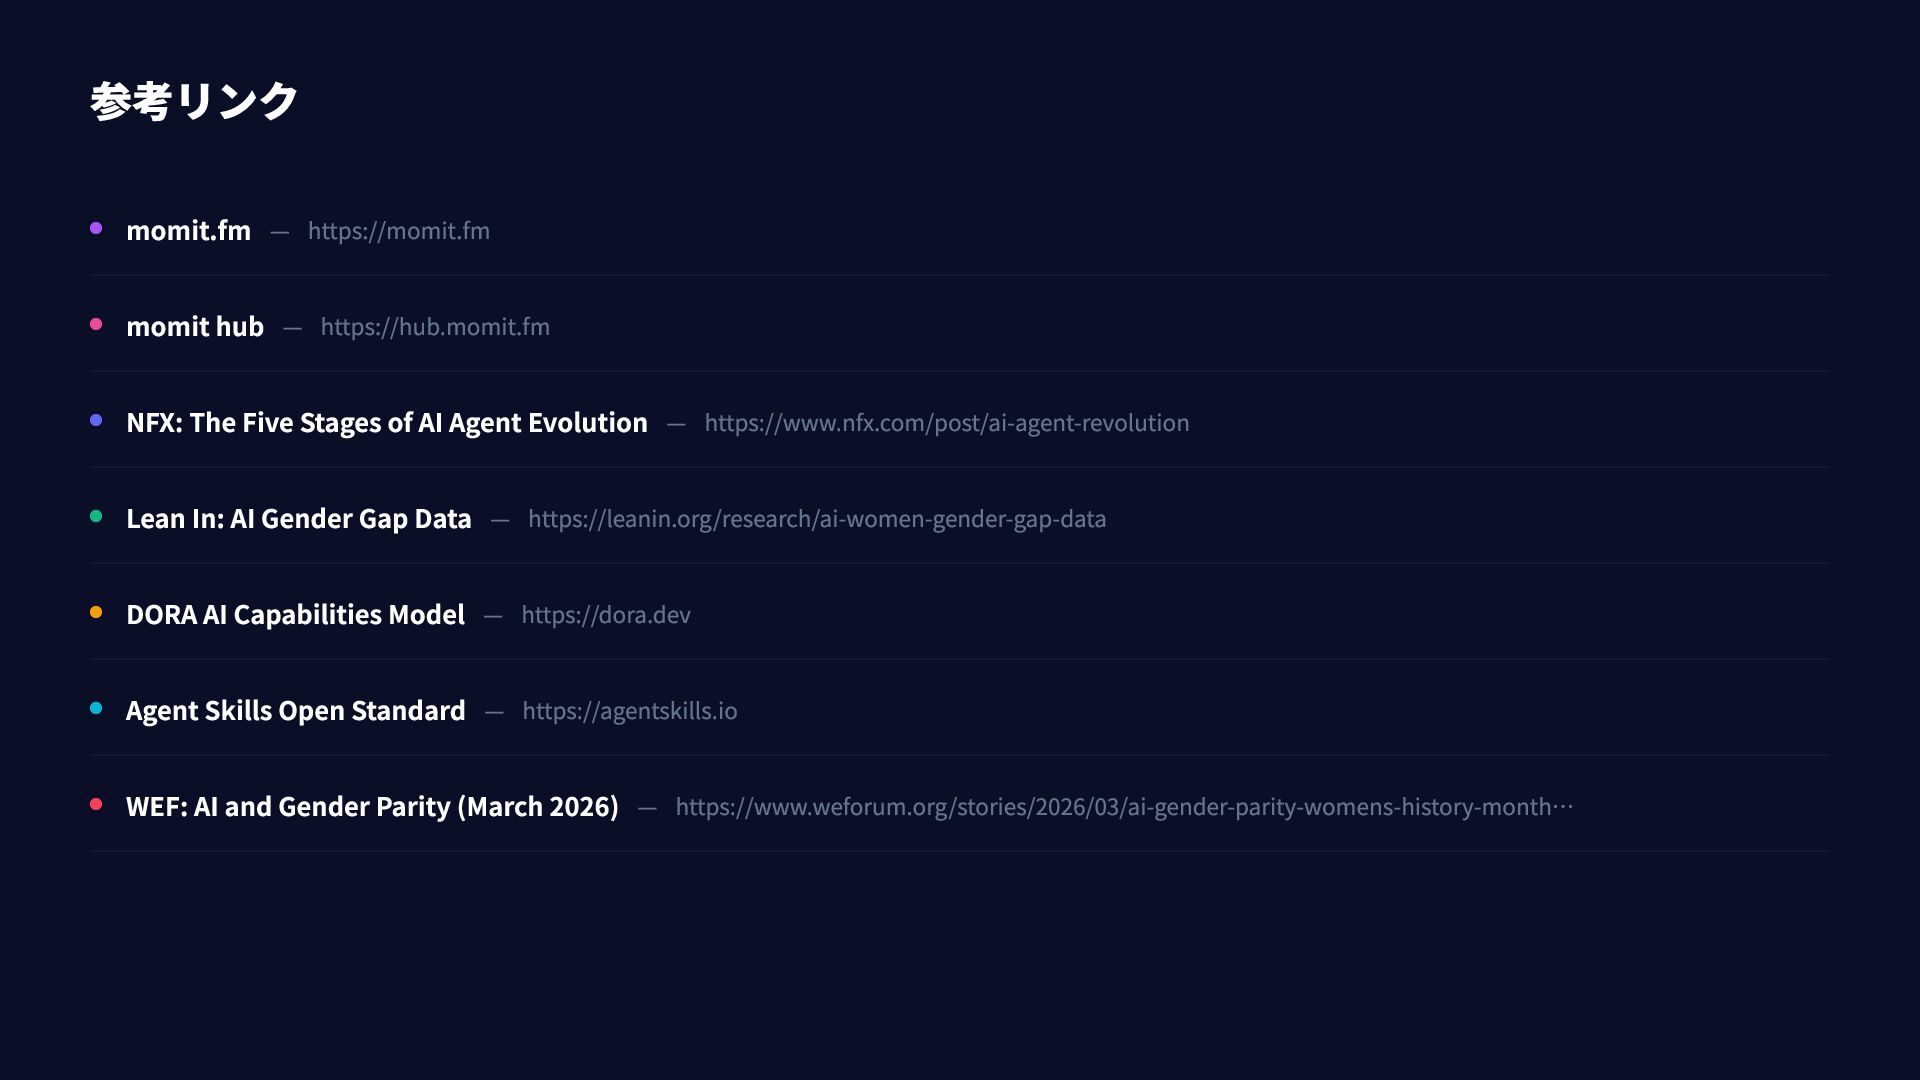Select the NFX Five Stages title text

[x=386, y=423]
